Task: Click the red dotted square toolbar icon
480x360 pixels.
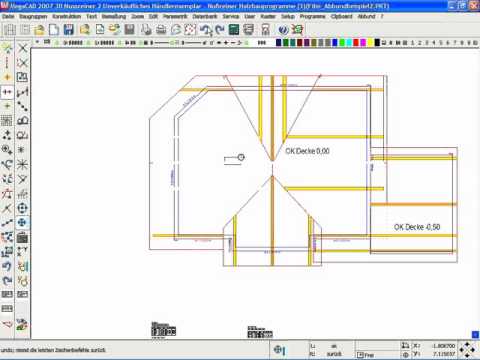Action: [190, 30]
